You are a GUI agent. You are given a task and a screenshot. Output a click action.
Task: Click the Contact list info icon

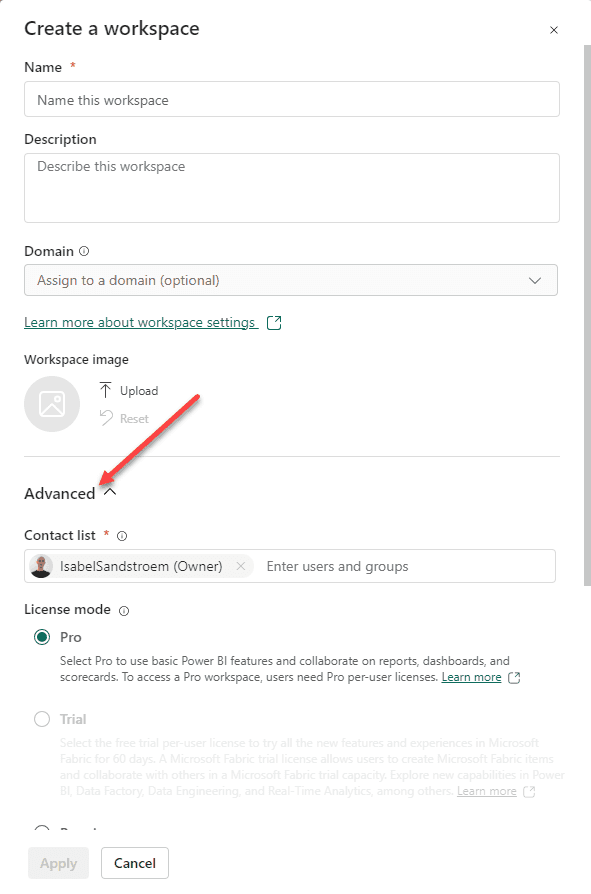coord(122,536)
